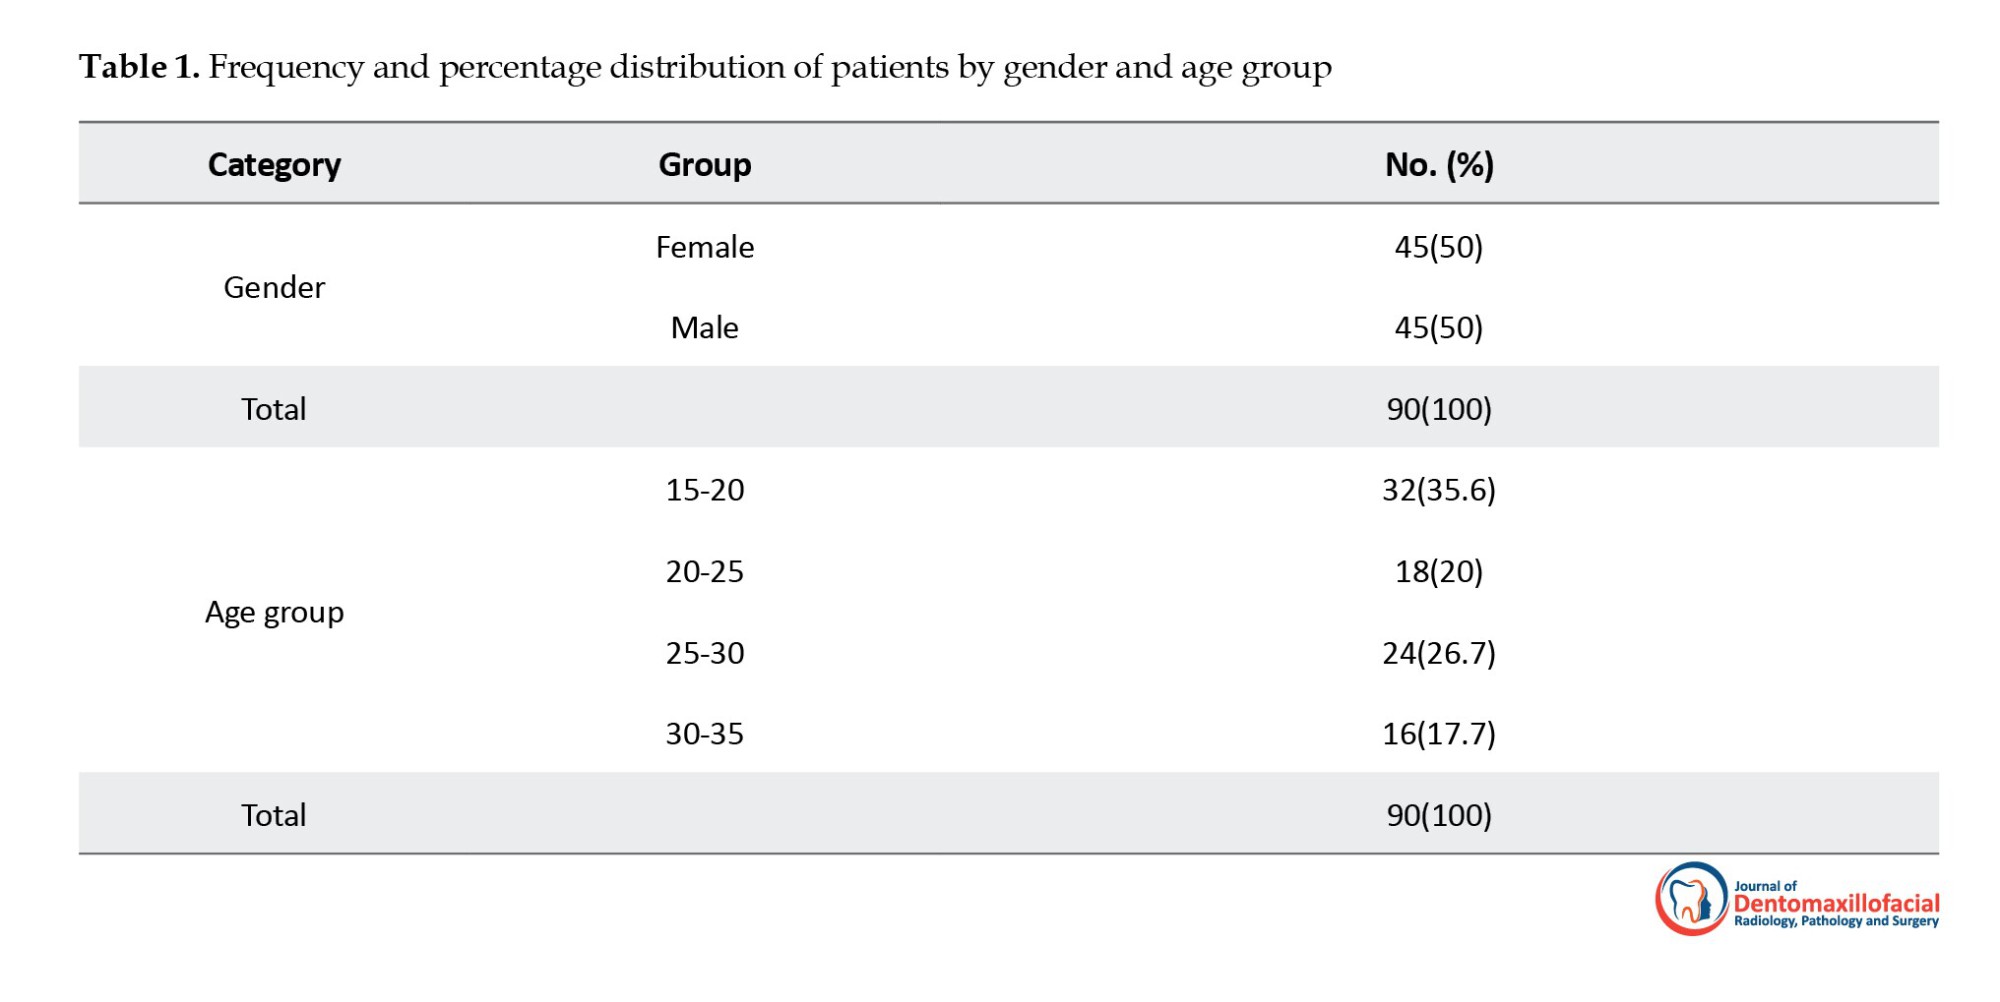Click the Group column header
Screen dimensions: 2000x1002
point(704,164)
